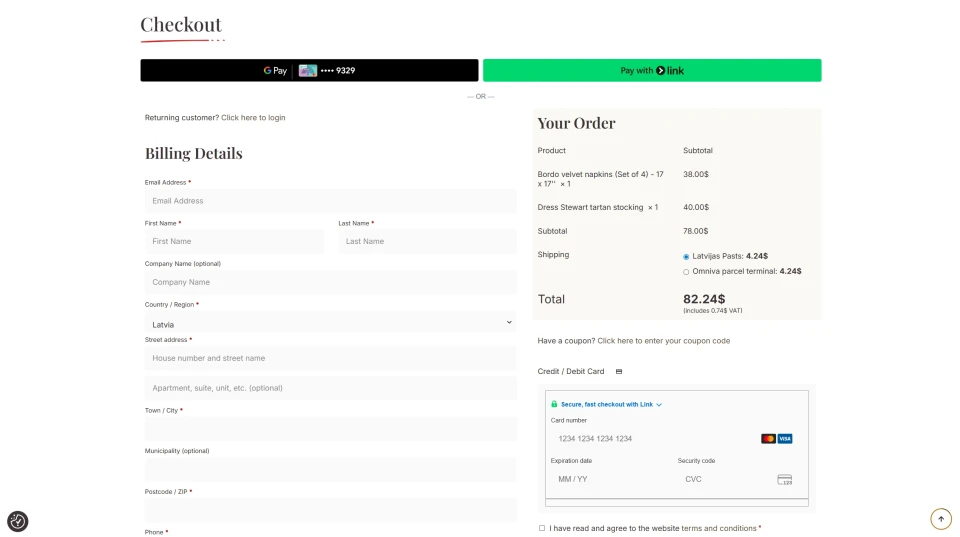Open the terms and conditions link
The image size is (960, 537).
tap(719, 528)
